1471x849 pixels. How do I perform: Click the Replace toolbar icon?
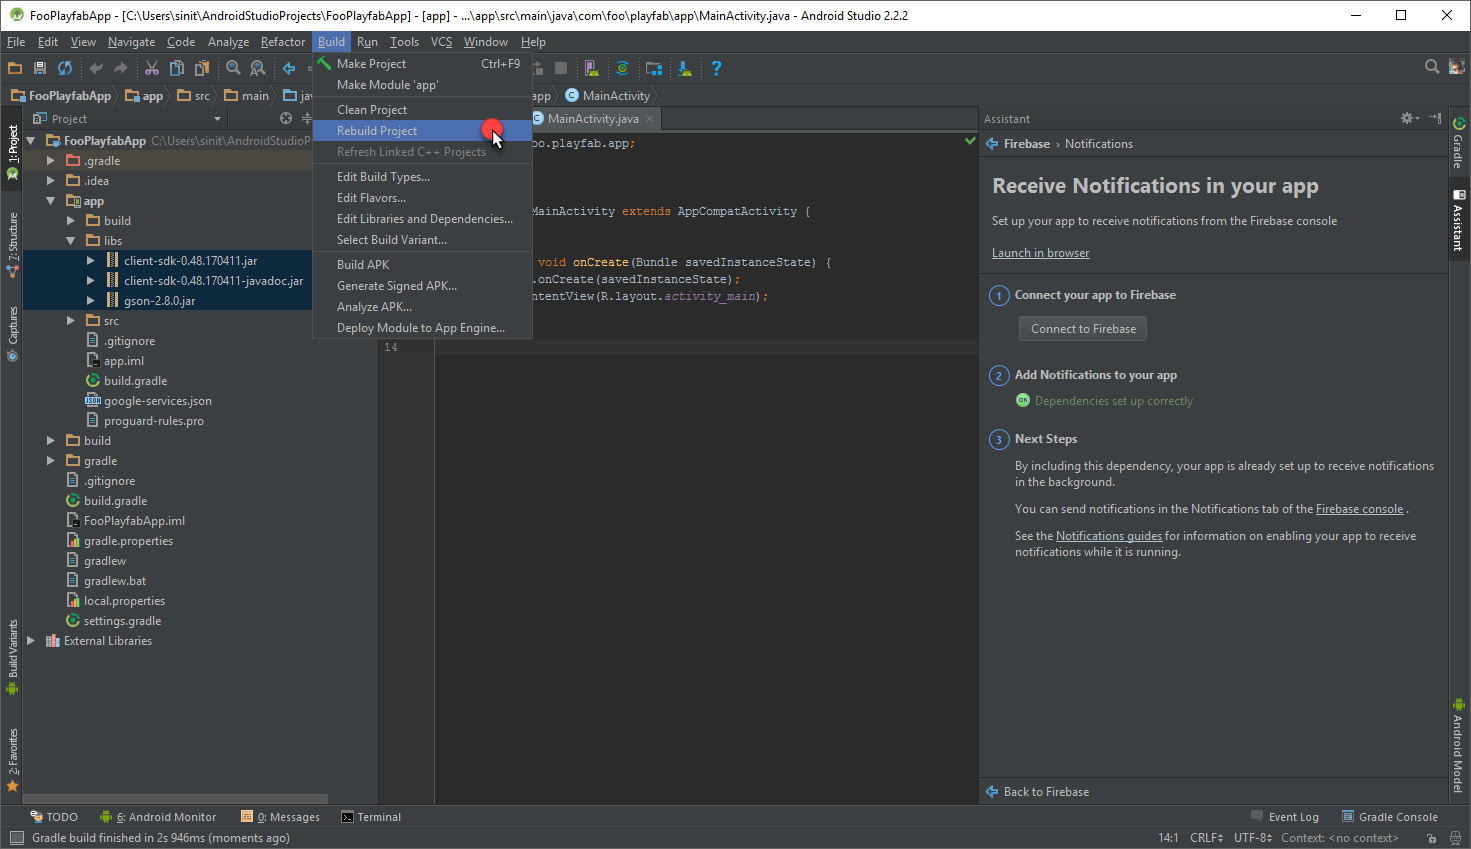[258, 68]
